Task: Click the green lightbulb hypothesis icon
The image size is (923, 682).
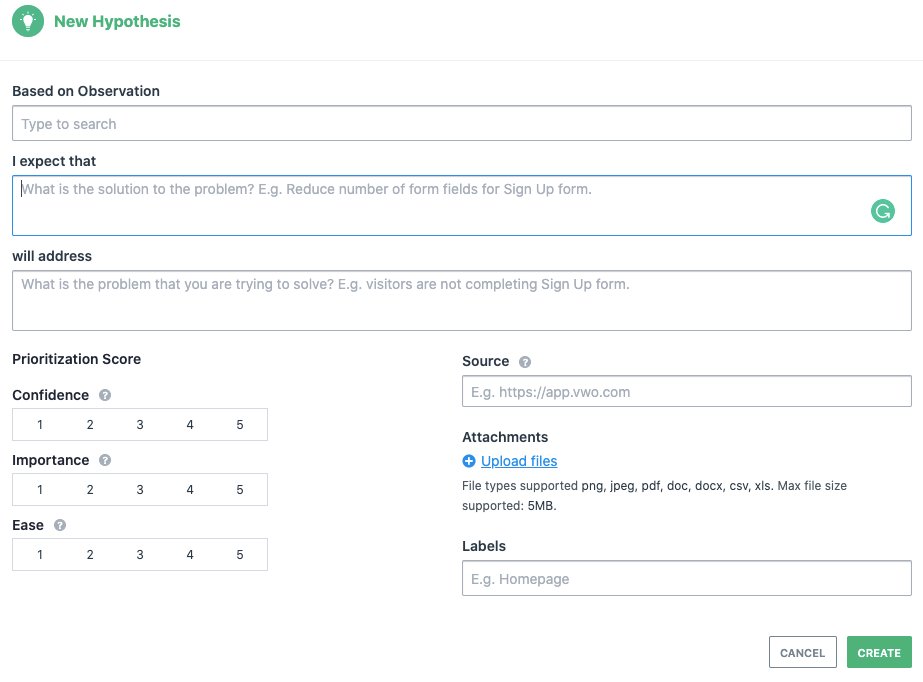Action: coord(28,21)
